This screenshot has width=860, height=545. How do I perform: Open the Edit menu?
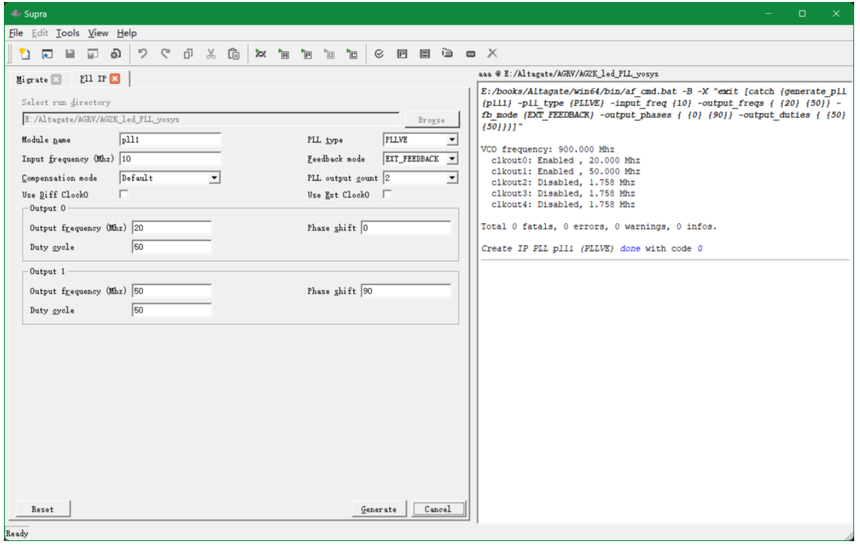[x=39, y=33]
